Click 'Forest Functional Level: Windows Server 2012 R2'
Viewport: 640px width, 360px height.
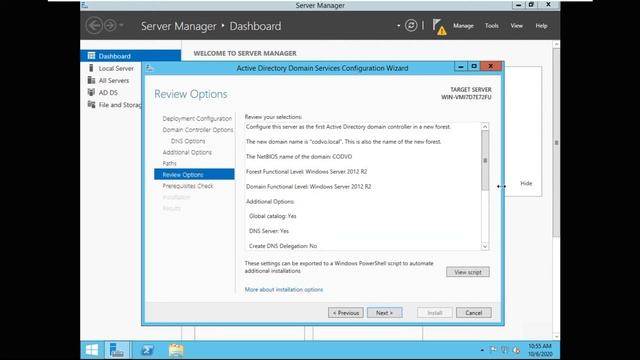point(307,172)
